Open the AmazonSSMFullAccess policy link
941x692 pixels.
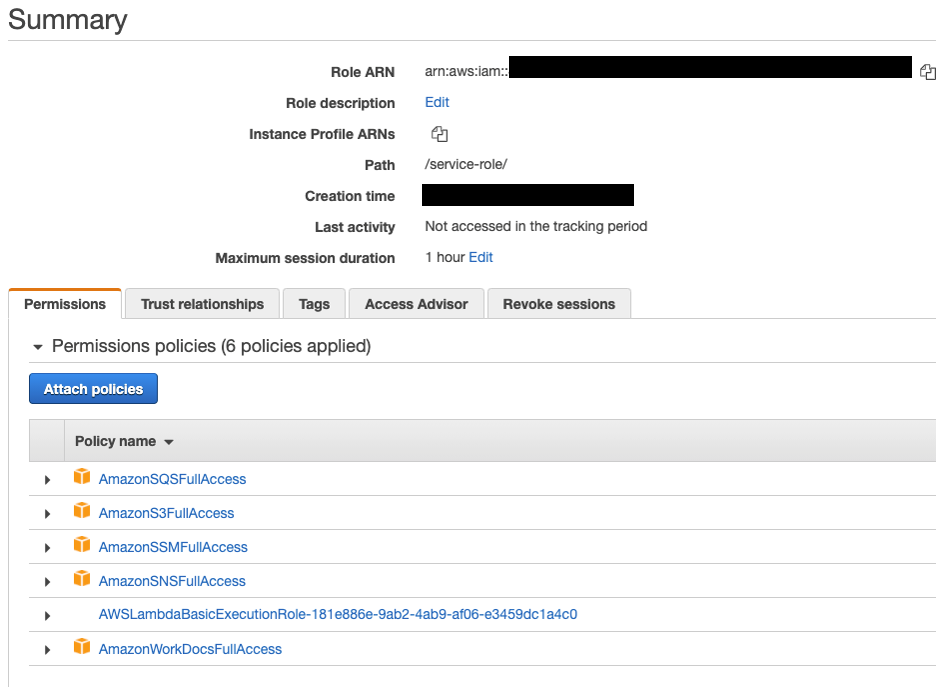[173, 547]
